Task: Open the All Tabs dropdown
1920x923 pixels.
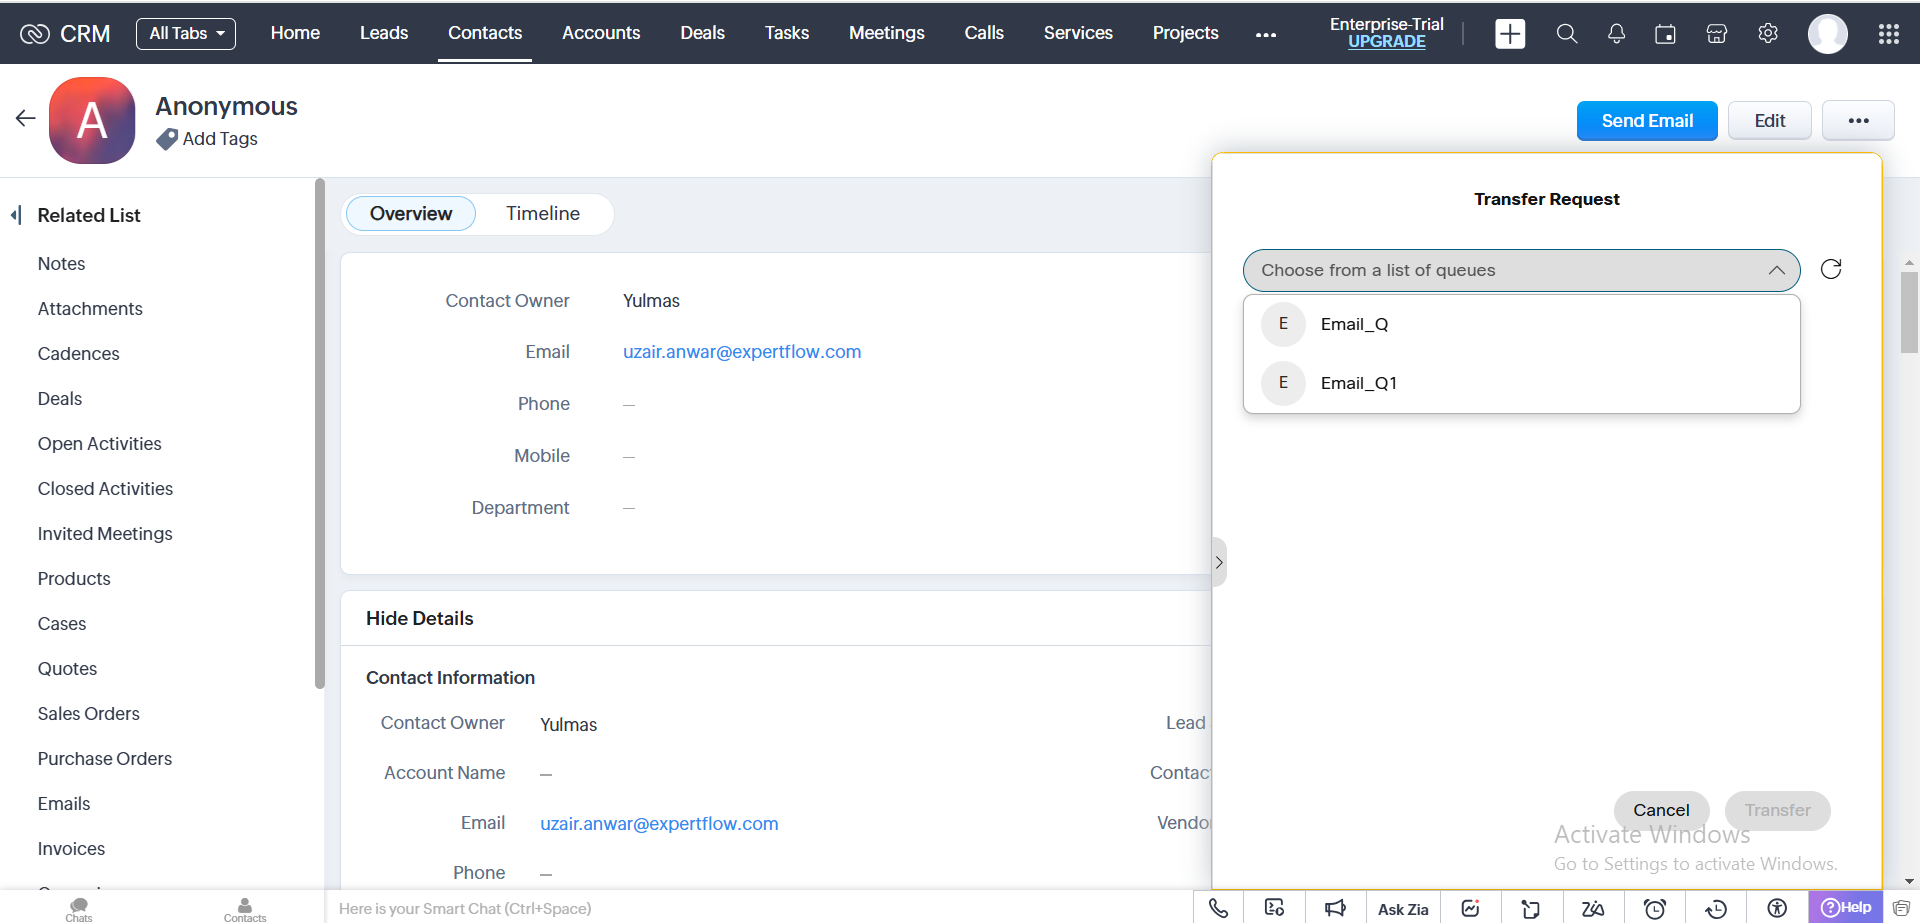Action: 186,34
